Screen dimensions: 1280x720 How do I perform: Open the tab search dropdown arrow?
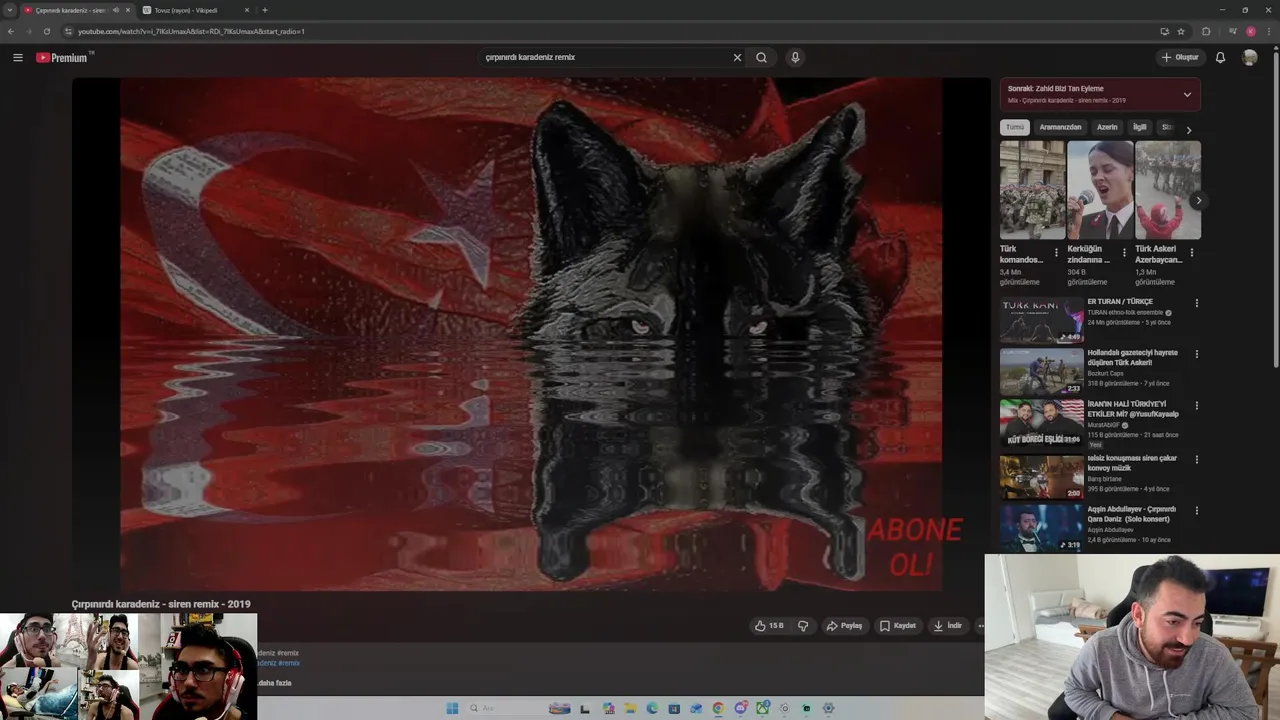pyautogui.click(x=9, y=10)
